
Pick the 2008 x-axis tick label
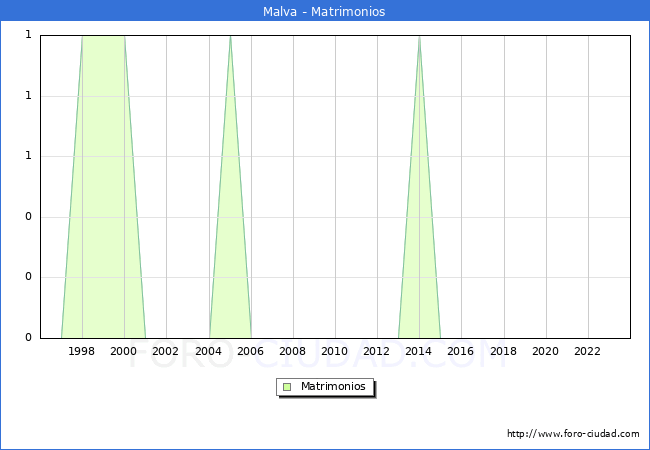pyautogui.click(x=293, y=351)
